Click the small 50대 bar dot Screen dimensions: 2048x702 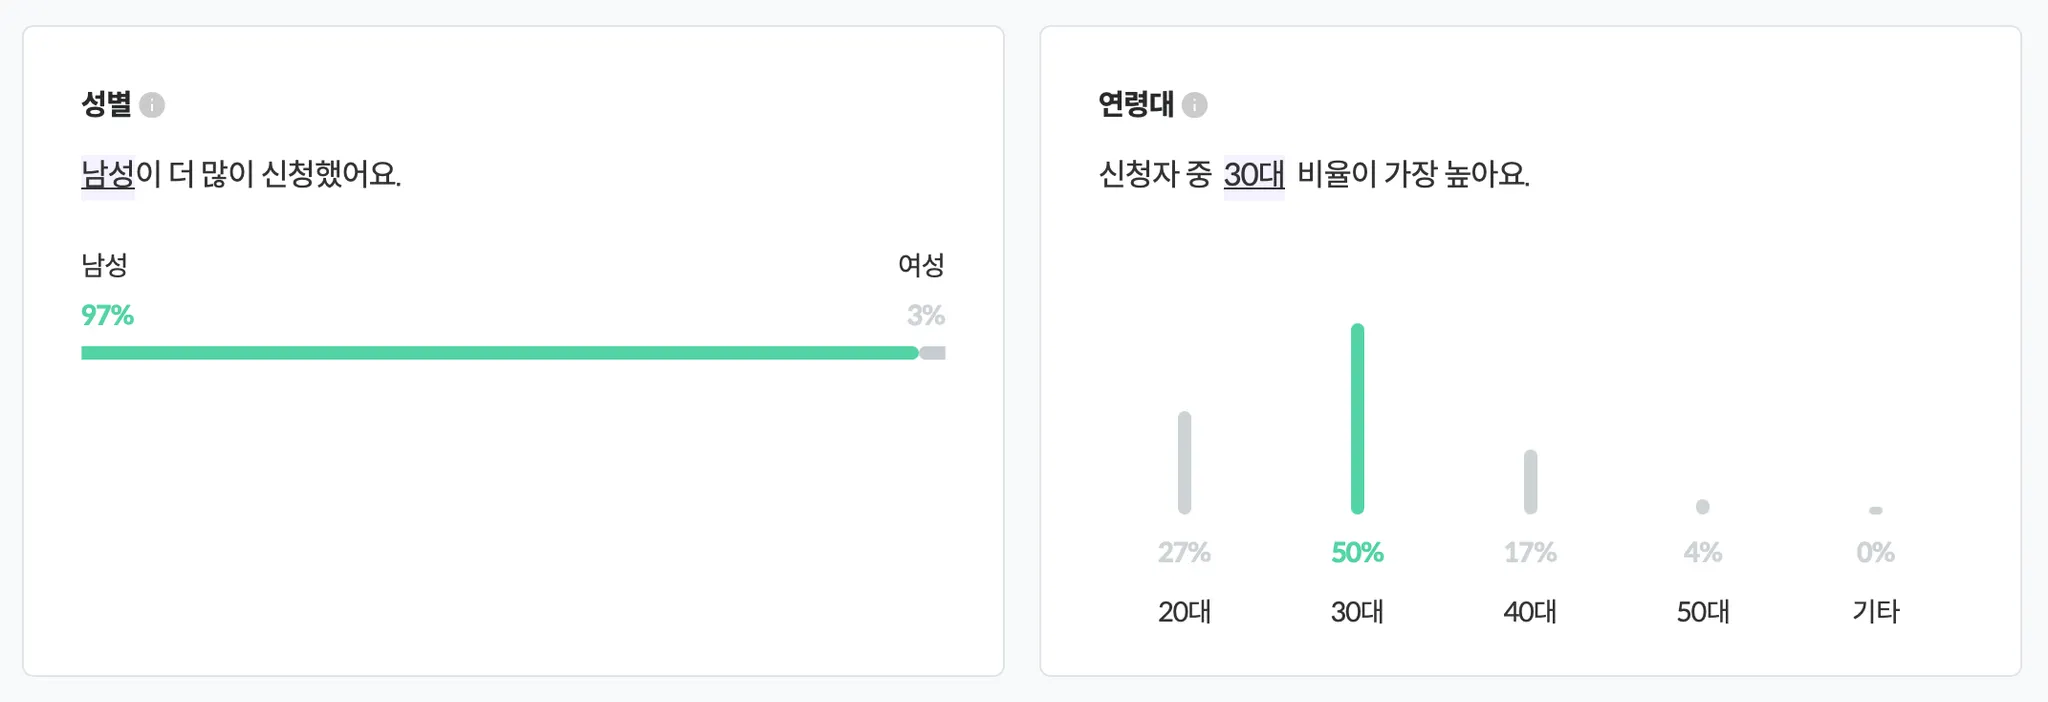1703,507
